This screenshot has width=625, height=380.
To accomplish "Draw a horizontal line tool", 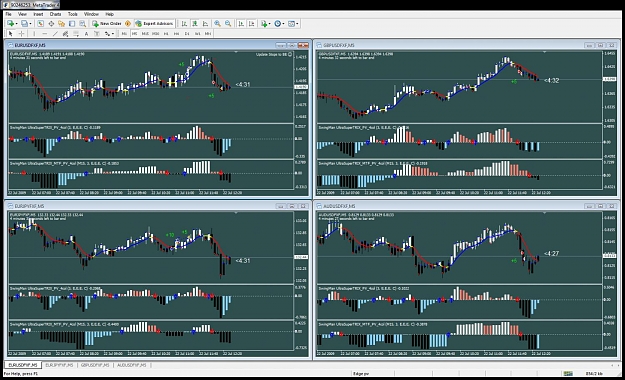I will [45, 33].
